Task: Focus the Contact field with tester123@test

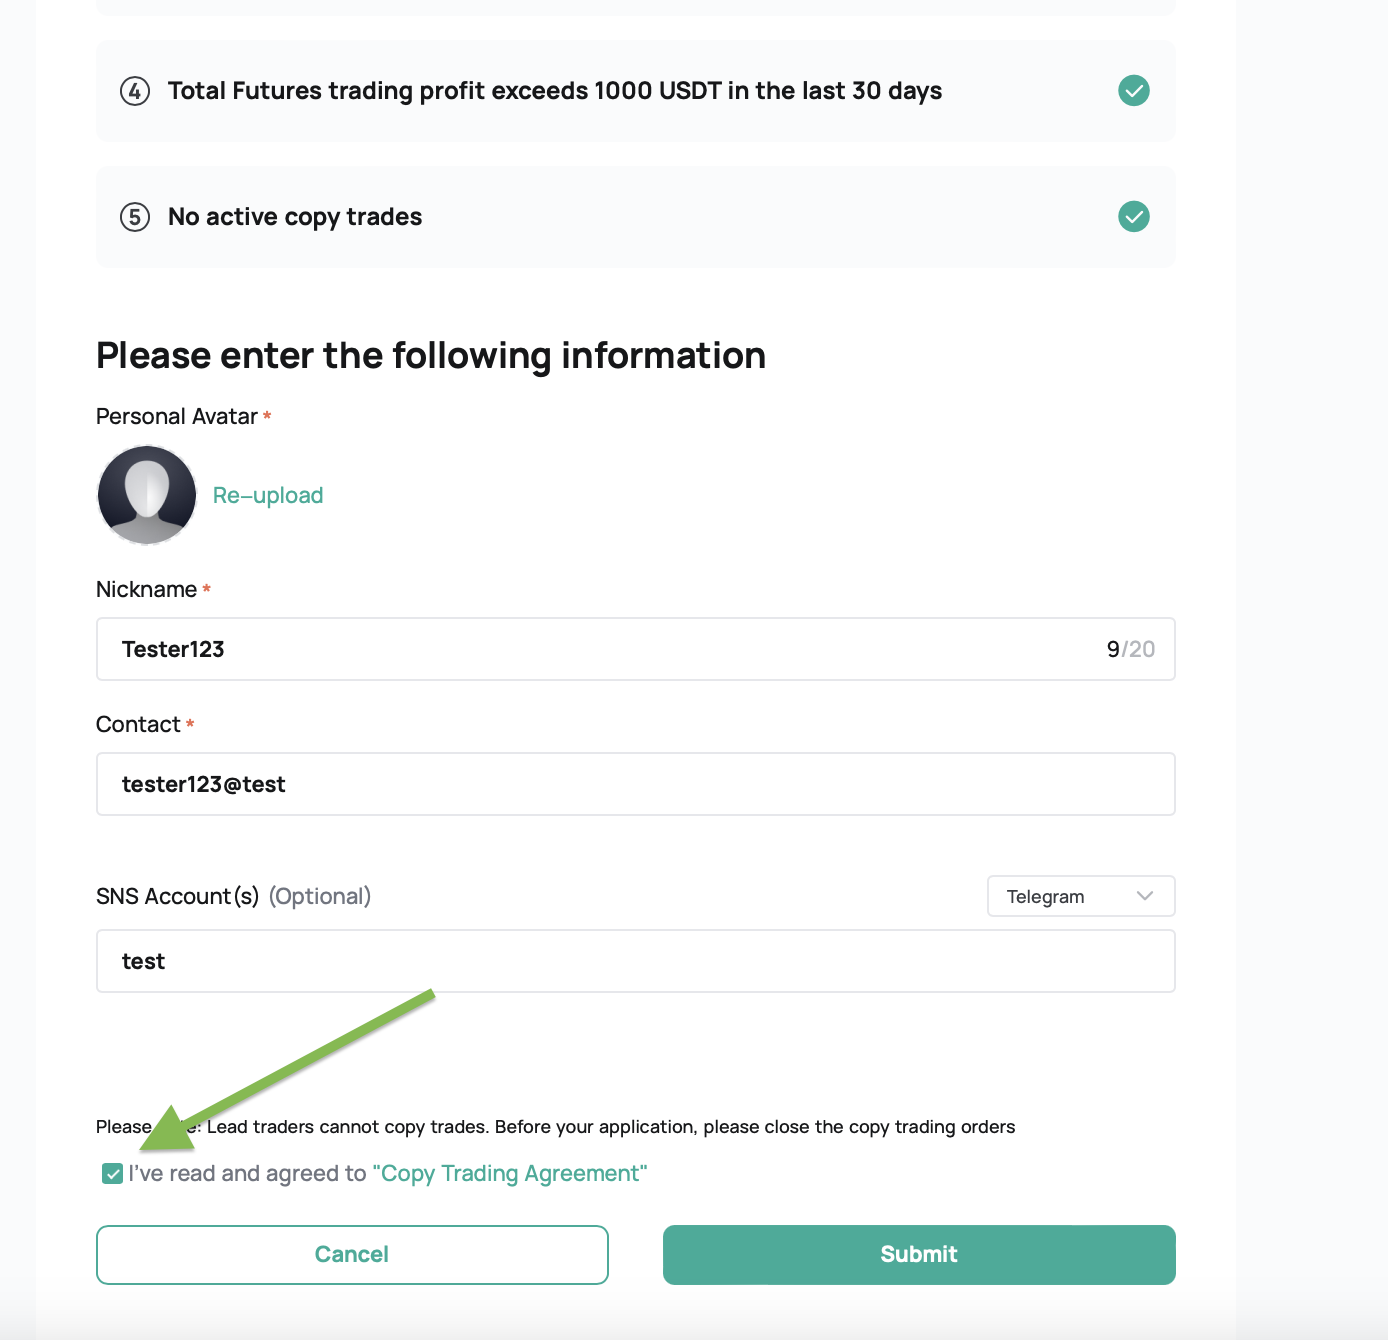Action: point(635,784)
